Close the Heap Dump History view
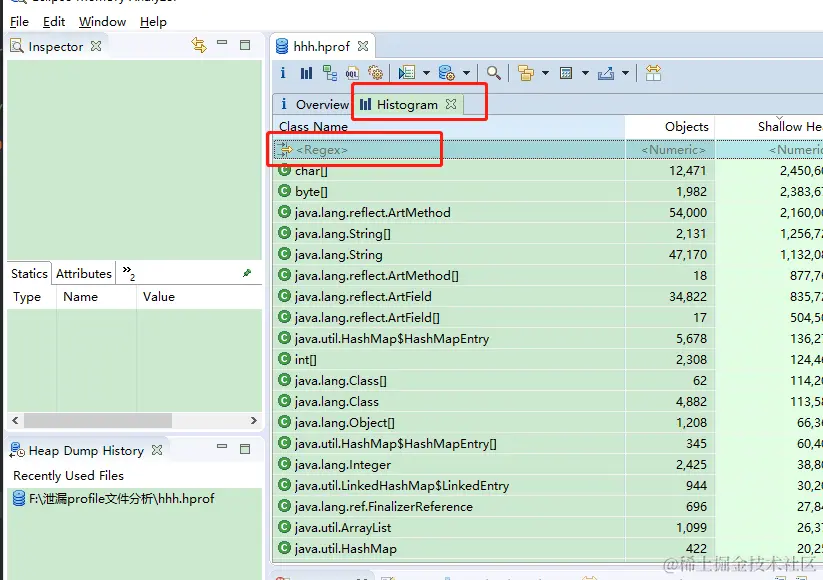Viewport: 823px width, 580px height. point(156,450)
